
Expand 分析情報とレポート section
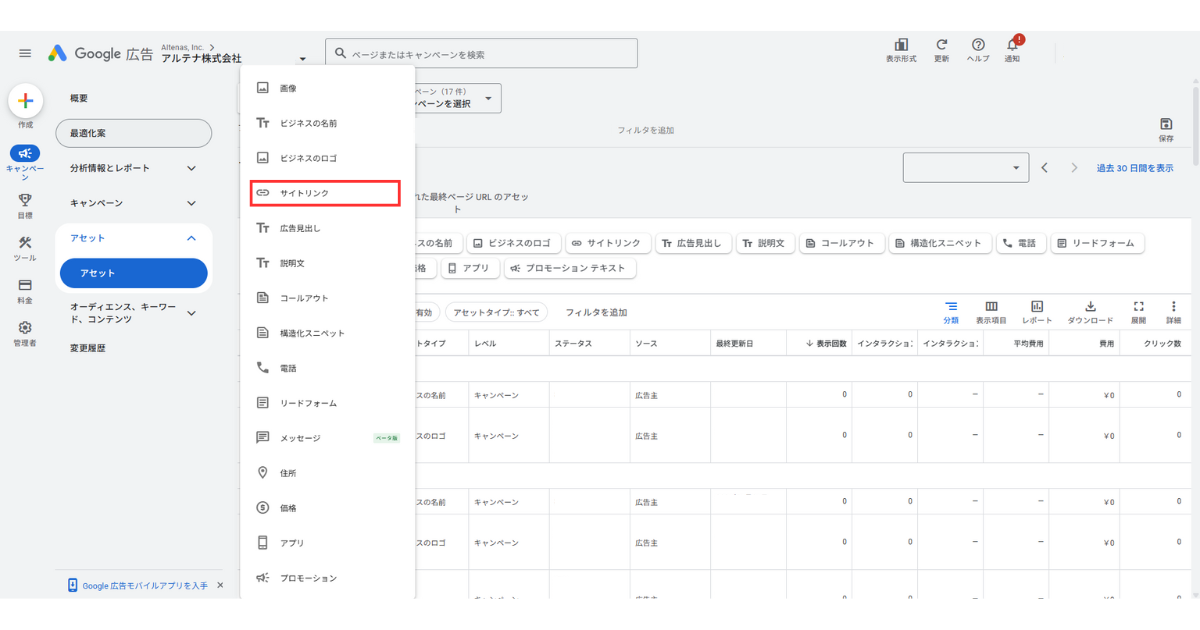[x=133, y=168]
